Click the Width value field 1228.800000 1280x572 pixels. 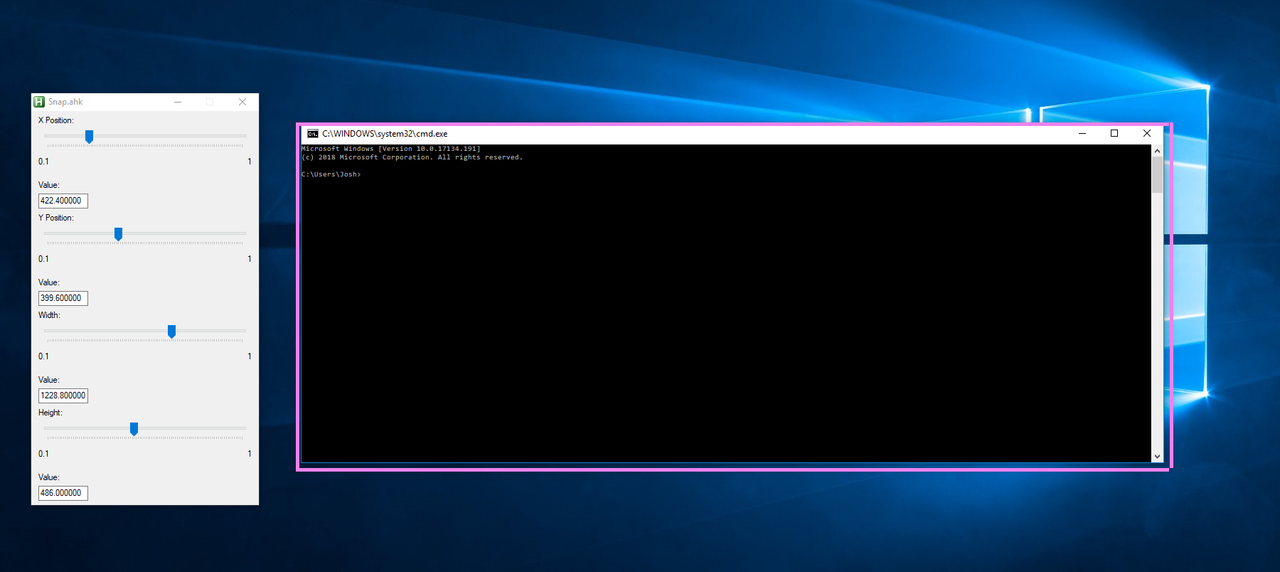[x=63, y=396]
